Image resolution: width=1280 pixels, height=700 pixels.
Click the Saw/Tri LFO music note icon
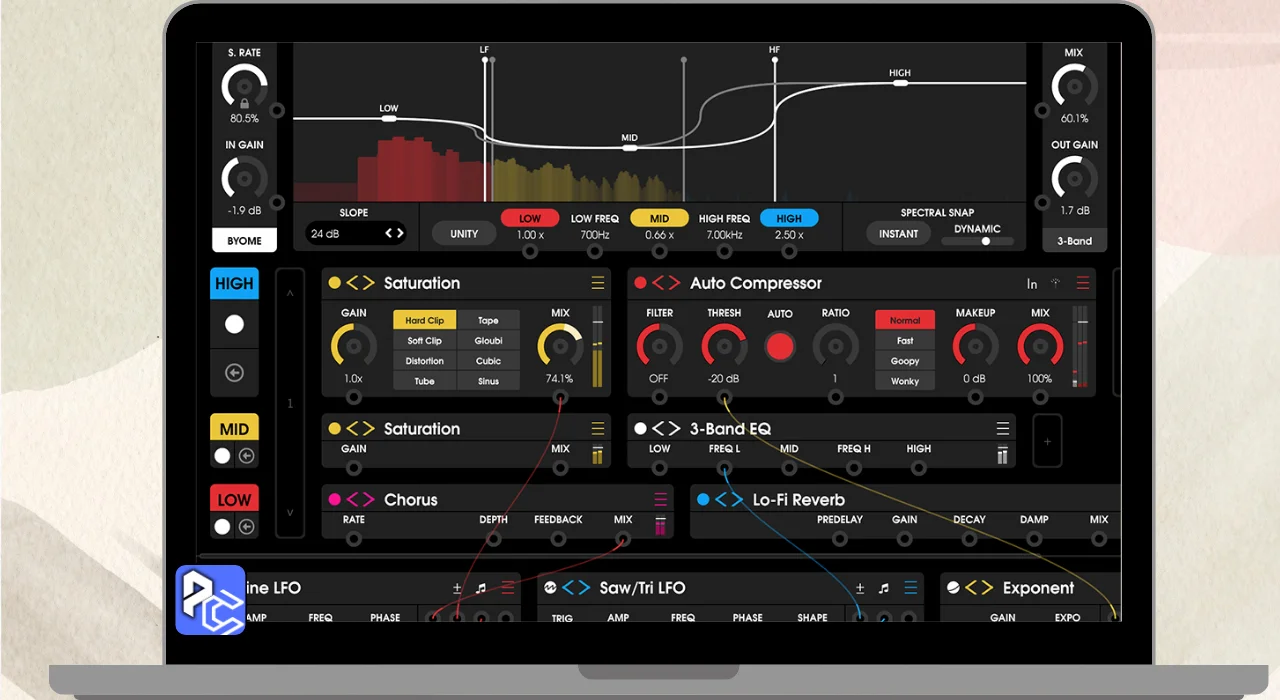[883, 588]
